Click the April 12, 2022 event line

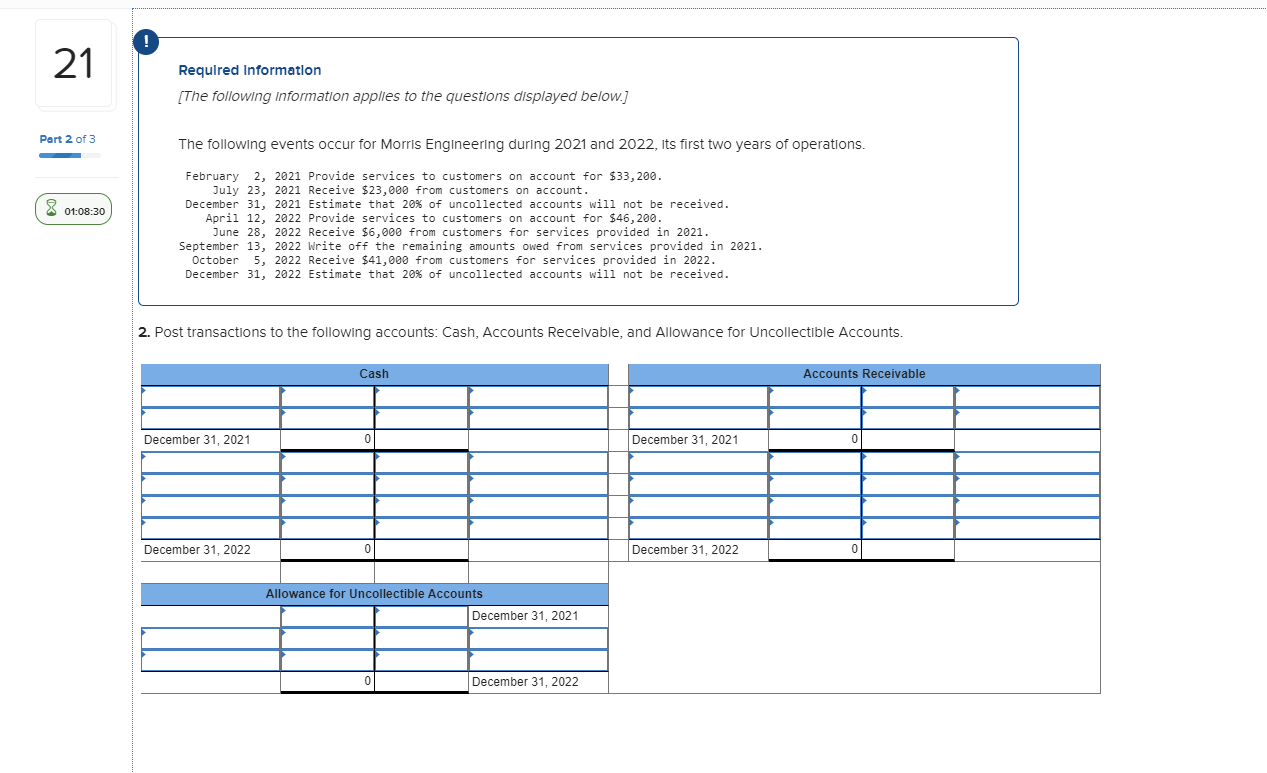[434, 218]
